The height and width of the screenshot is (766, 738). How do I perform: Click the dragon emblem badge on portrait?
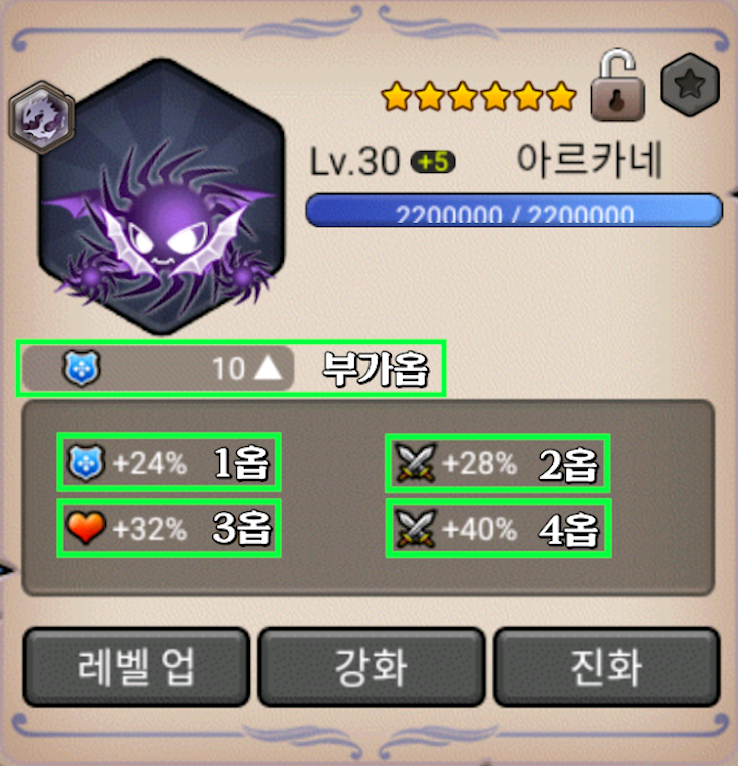click(x=42, y=117)
